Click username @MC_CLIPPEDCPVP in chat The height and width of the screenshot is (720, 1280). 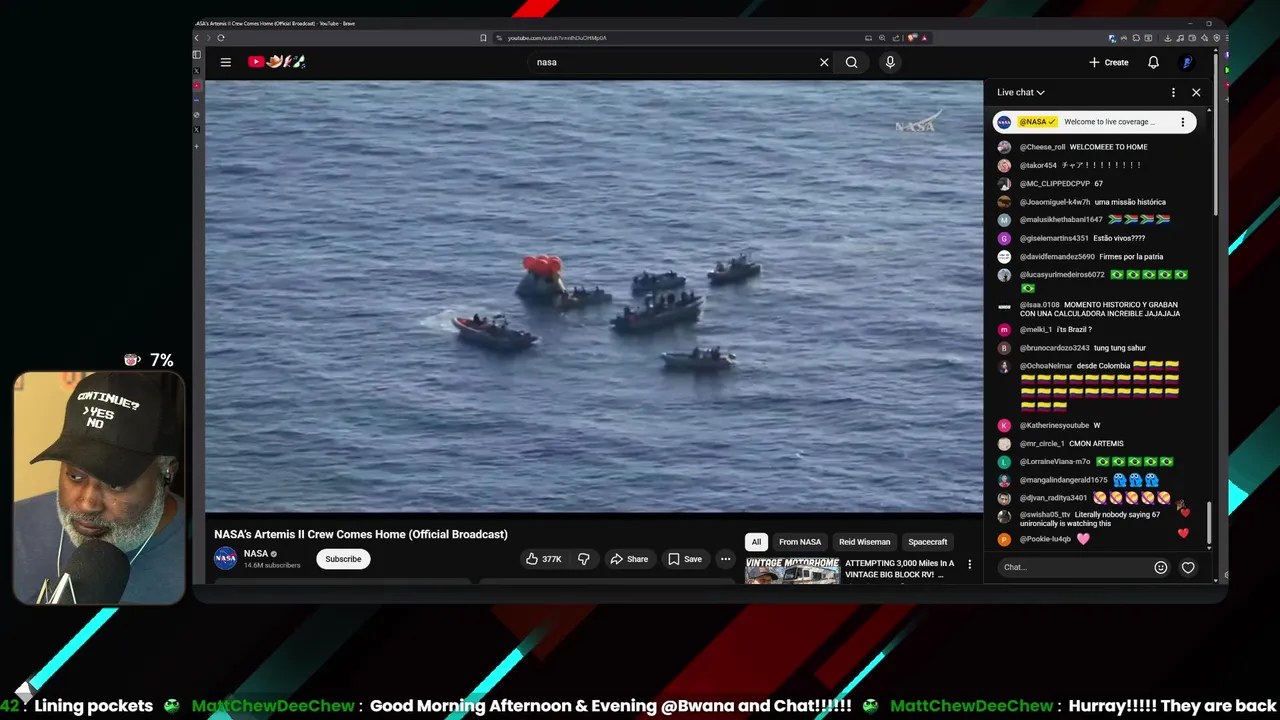[1054, 183]
